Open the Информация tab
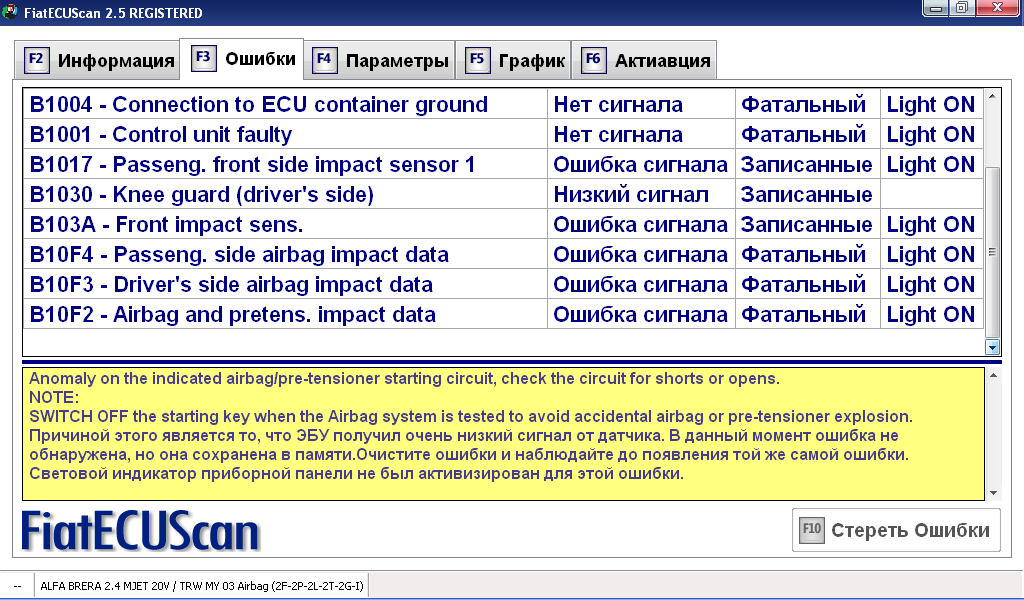 click(x=97, y=61)
